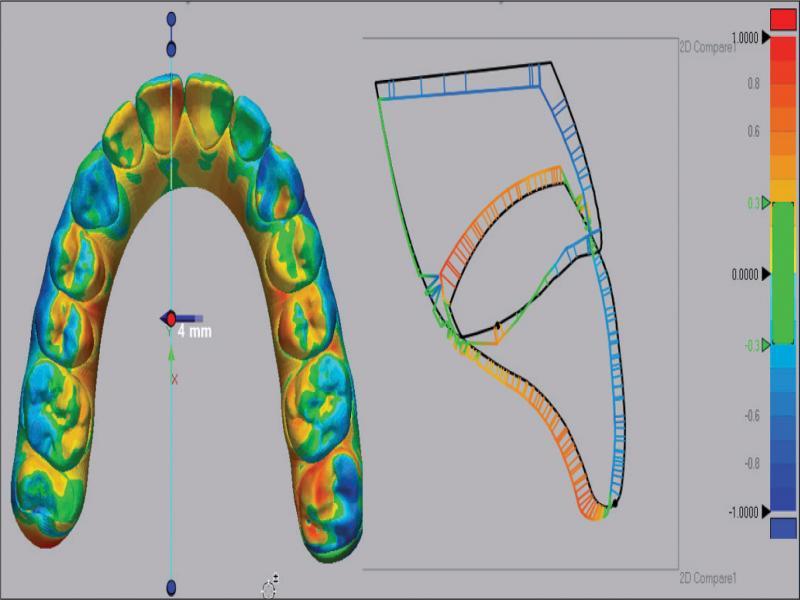This screenshot has height=600, width=800.
Task: Click the cyan vertical section line
Action: click(171, 470)
